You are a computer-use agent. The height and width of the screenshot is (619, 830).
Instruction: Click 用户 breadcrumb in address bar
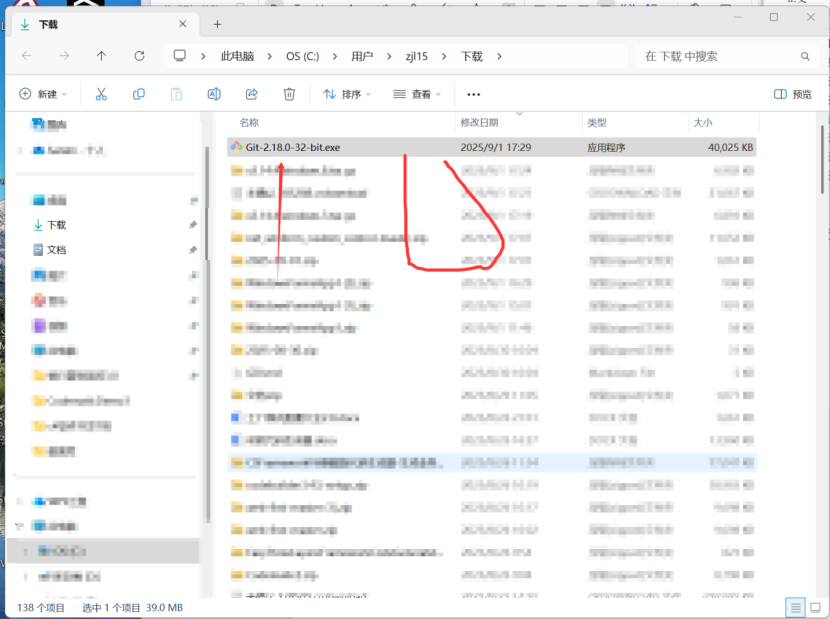click(x=362, y=56)
